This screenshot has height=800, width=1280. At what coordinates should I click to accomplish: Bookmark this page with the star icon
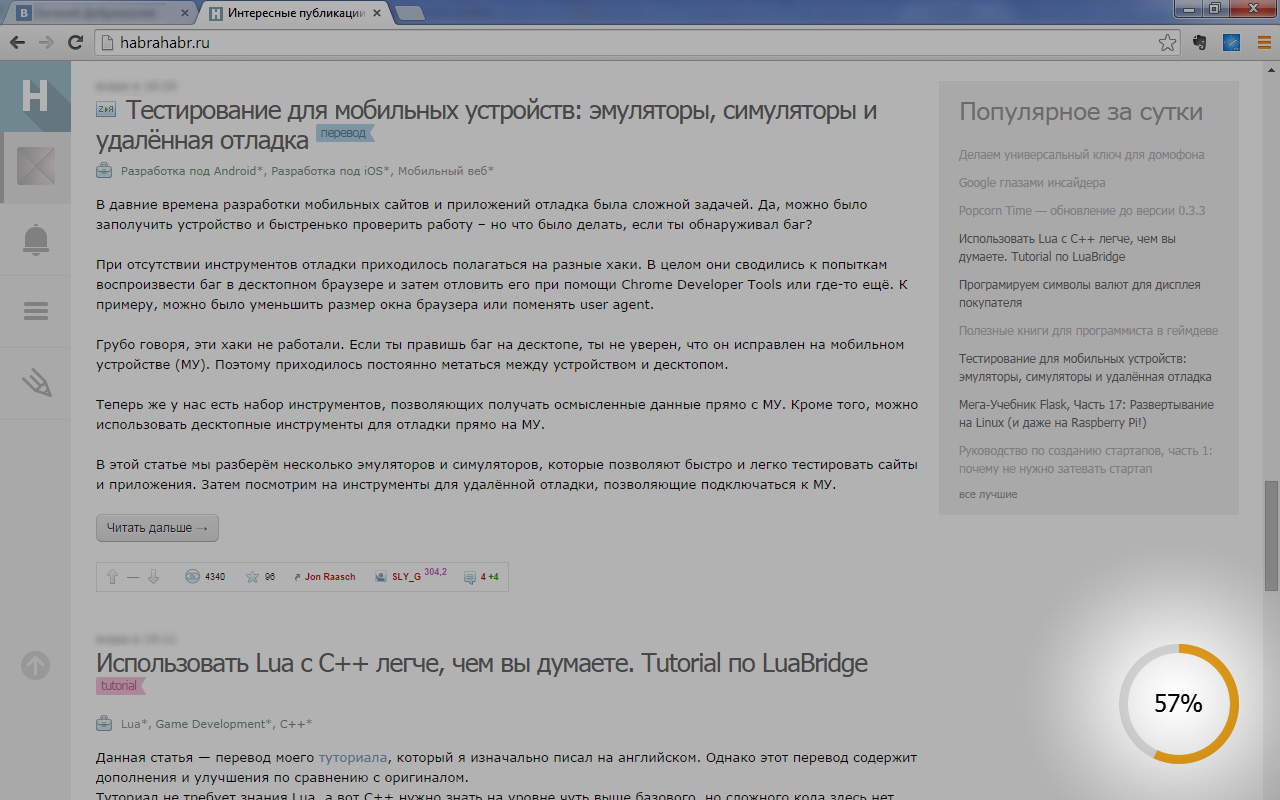tap(1167, 42)
